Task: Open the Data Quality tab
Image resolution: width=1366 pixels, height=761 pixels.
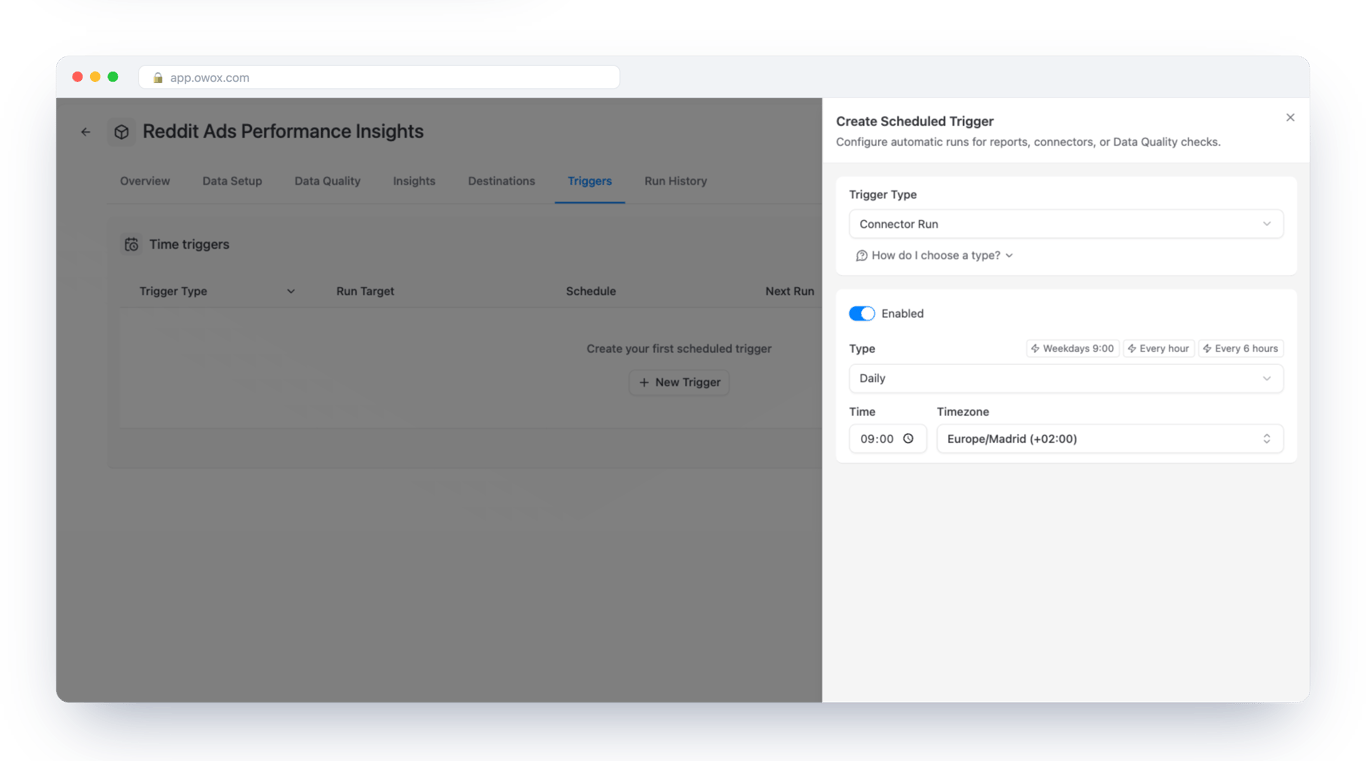Action: click(x=327, y=181)
